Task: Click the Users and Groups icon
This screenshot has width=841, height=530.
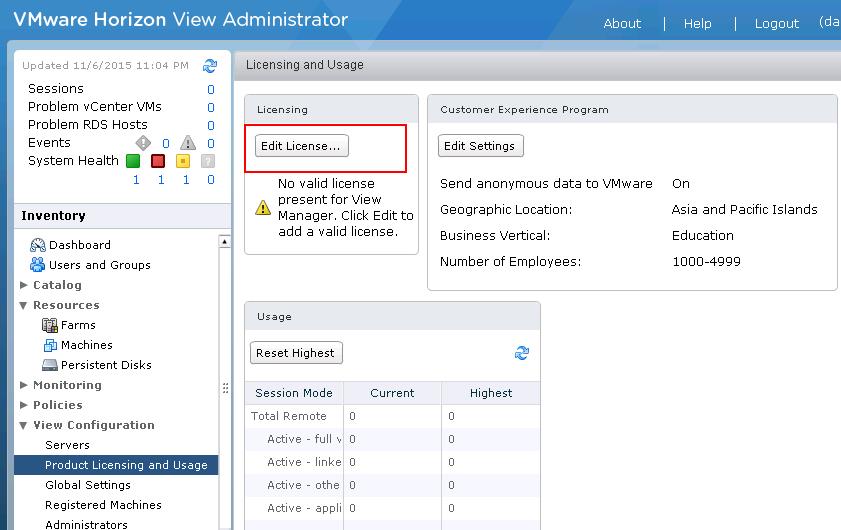Action: click(38, 265)
